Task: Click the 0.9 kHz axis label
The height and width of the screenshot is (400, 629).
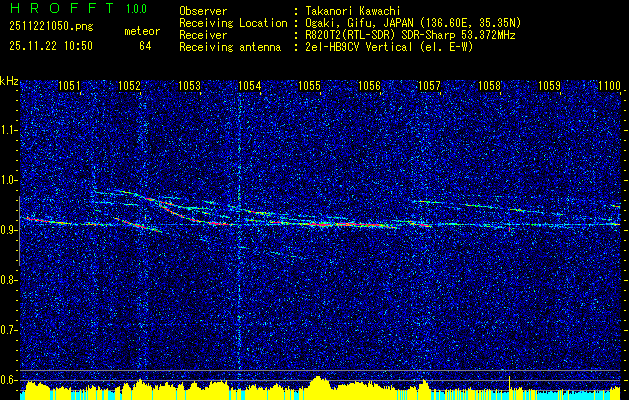Action: click(x=8, y=230)
